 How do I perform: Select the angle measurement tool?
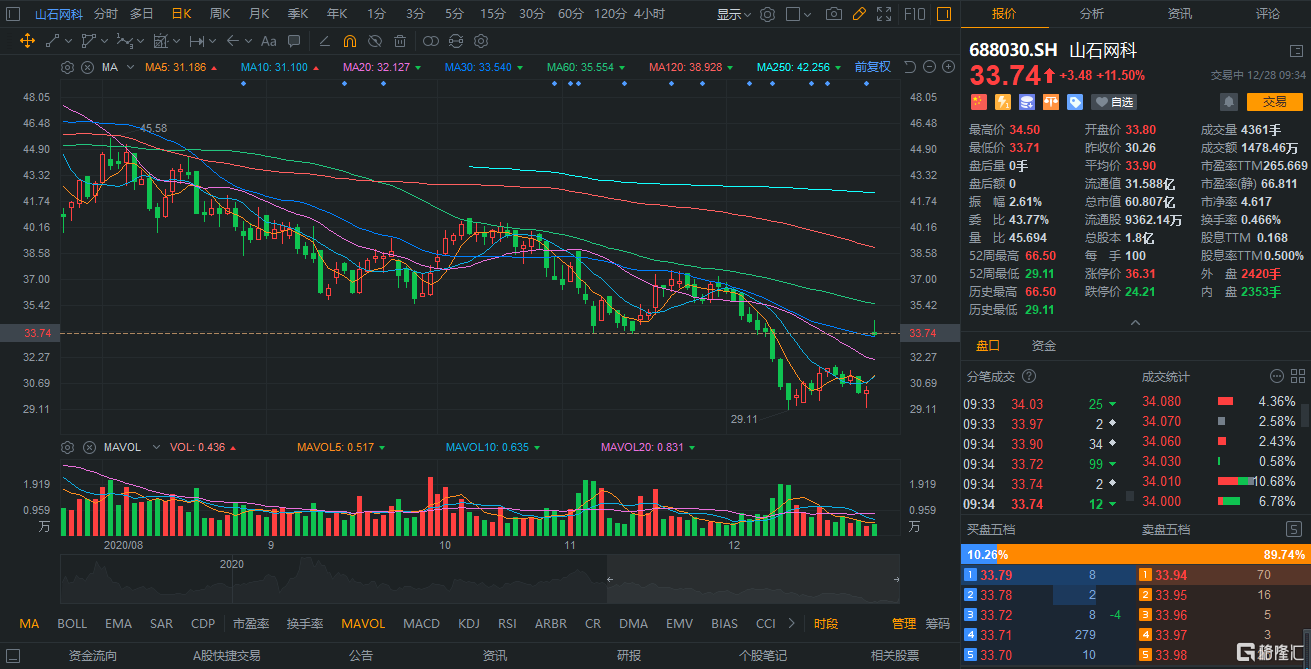[x=324, y=41]
